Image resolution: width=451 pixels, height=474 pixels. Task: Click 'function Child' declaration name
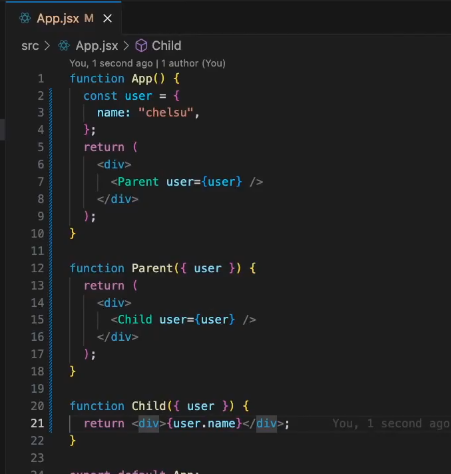coord(148,406)
